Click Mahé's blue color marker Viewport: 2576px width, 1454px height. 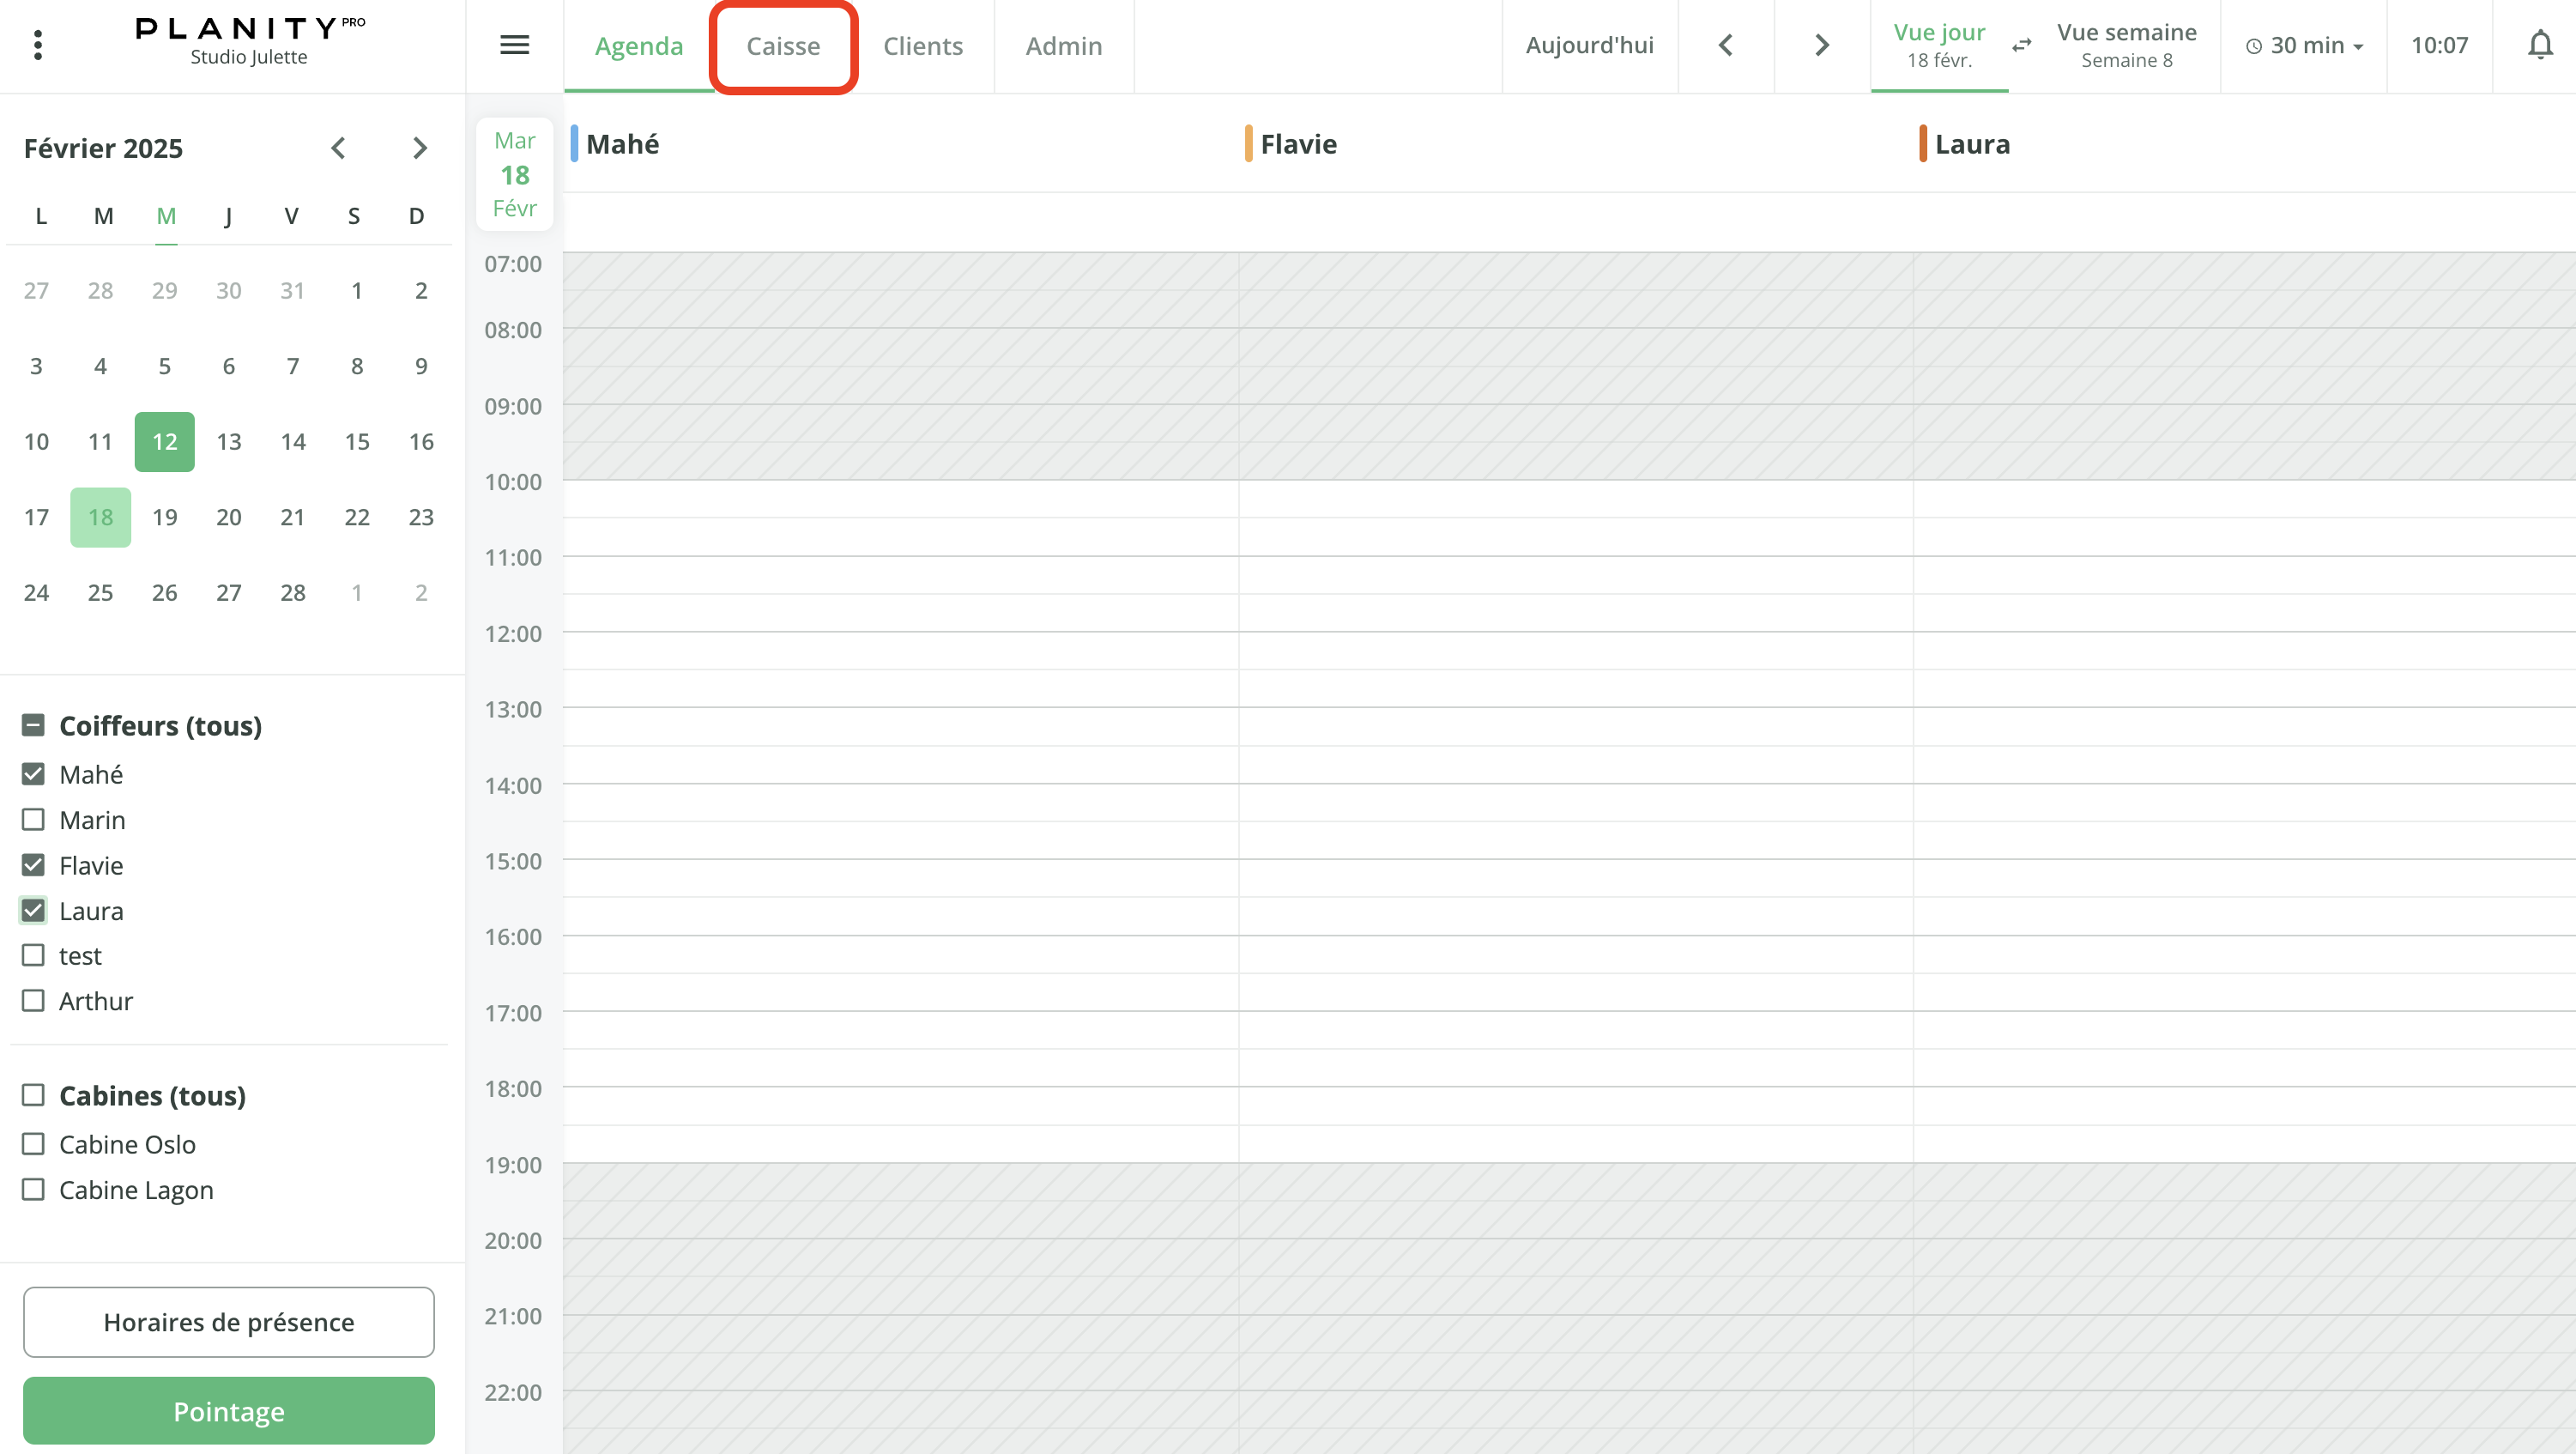pos(574,143)
